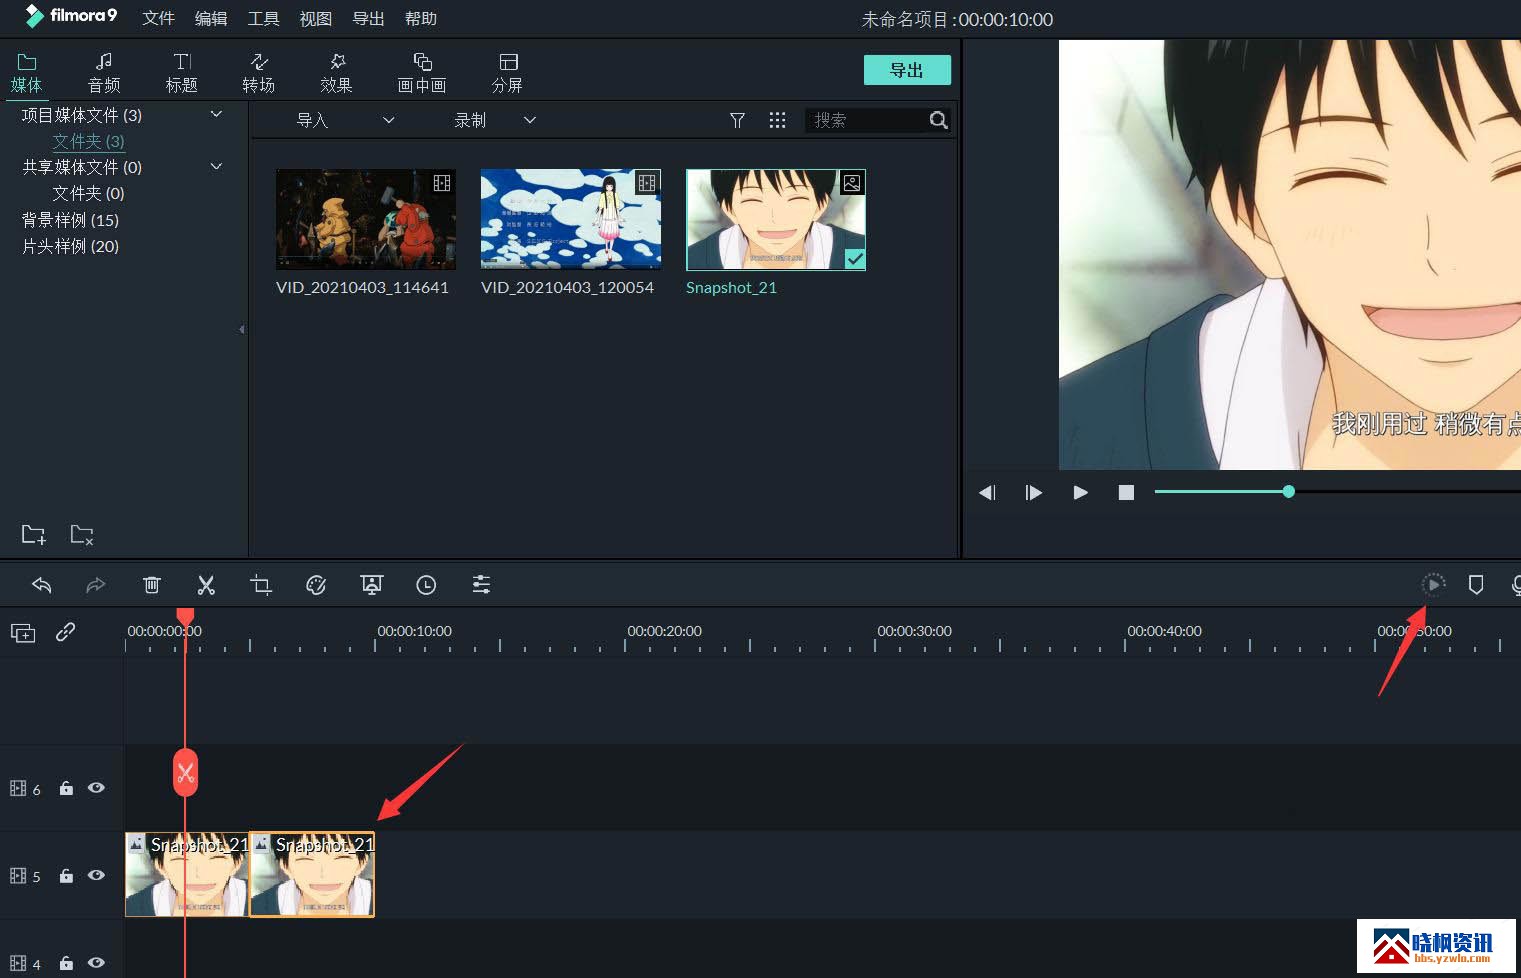Image resolution: width=1521 pixels, height=978 pixels.
Task: Switch to the 标题 tab
Action: (181, 73)
